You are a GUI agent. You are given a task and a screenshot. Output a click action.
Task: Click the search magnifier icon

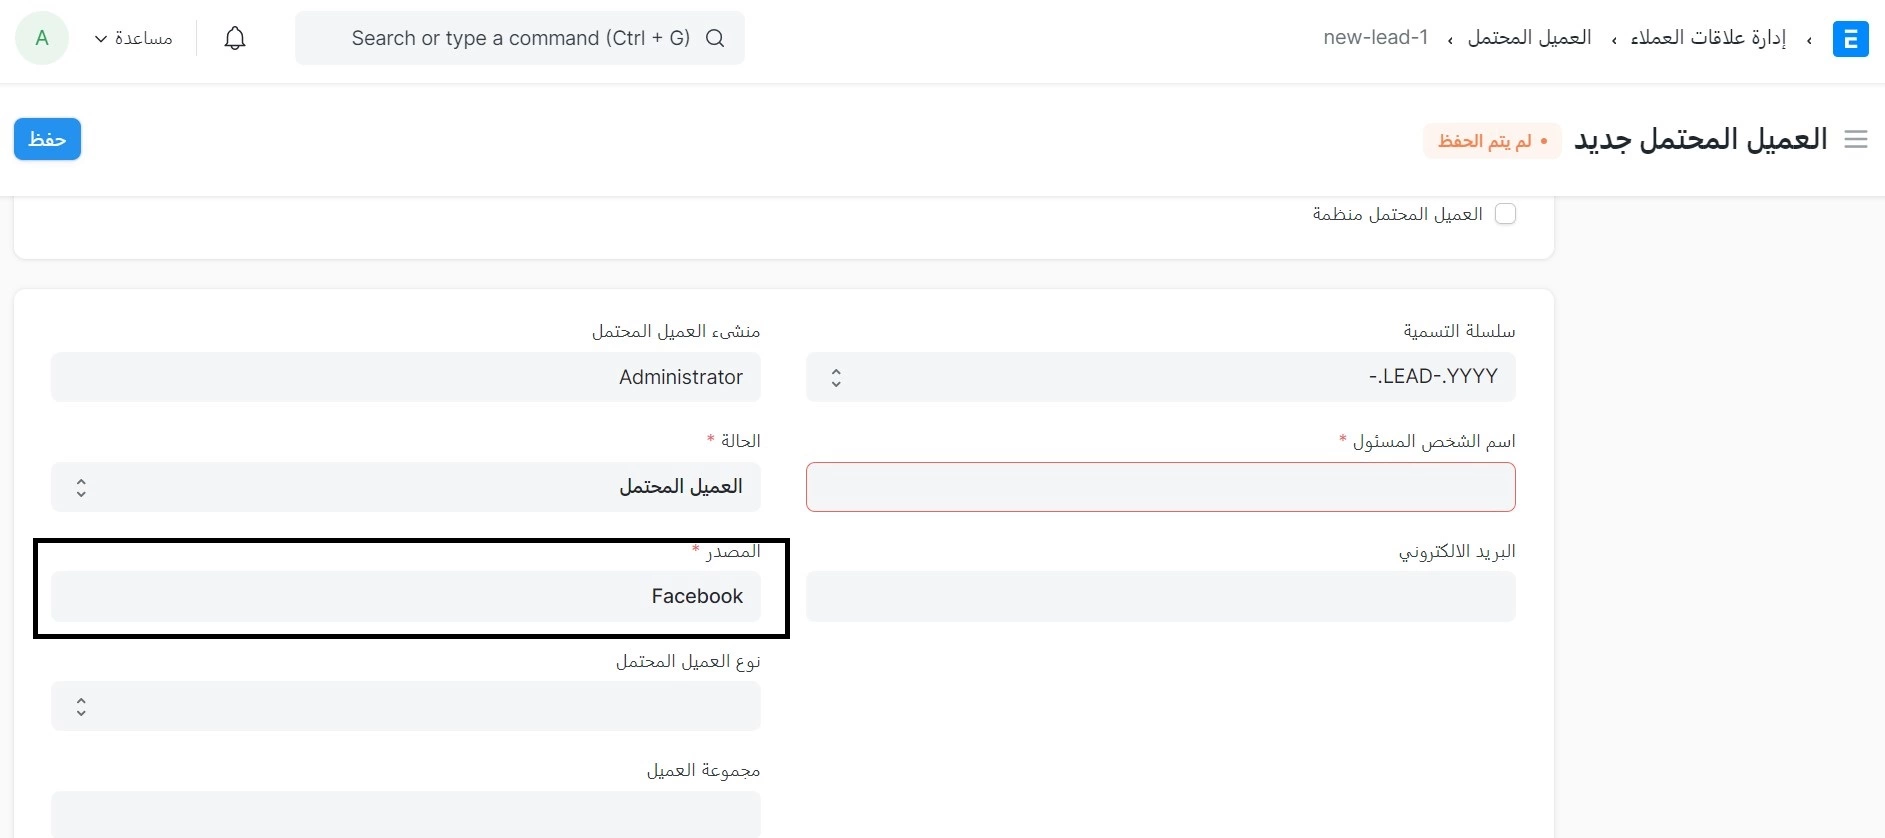tap(715, 38)
